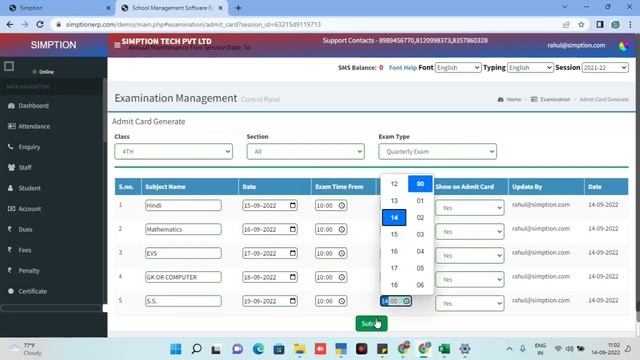
Task: Open File Explorer from taskbar
Action: pyautogui.click(x=300, y=349)
